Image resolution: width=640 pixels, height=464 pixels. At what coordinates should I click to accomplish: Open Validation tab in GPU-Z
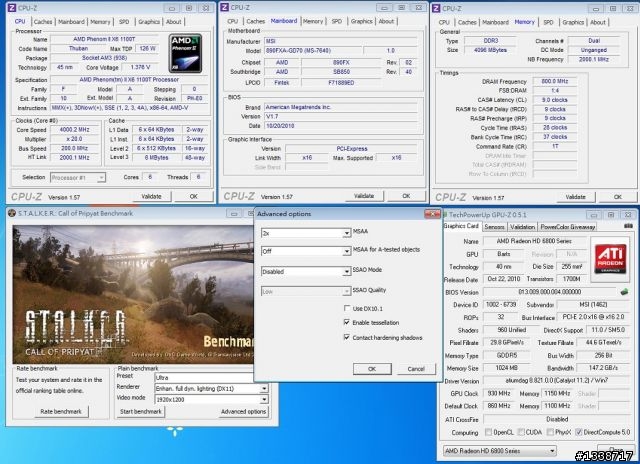[x=522, y=226]
